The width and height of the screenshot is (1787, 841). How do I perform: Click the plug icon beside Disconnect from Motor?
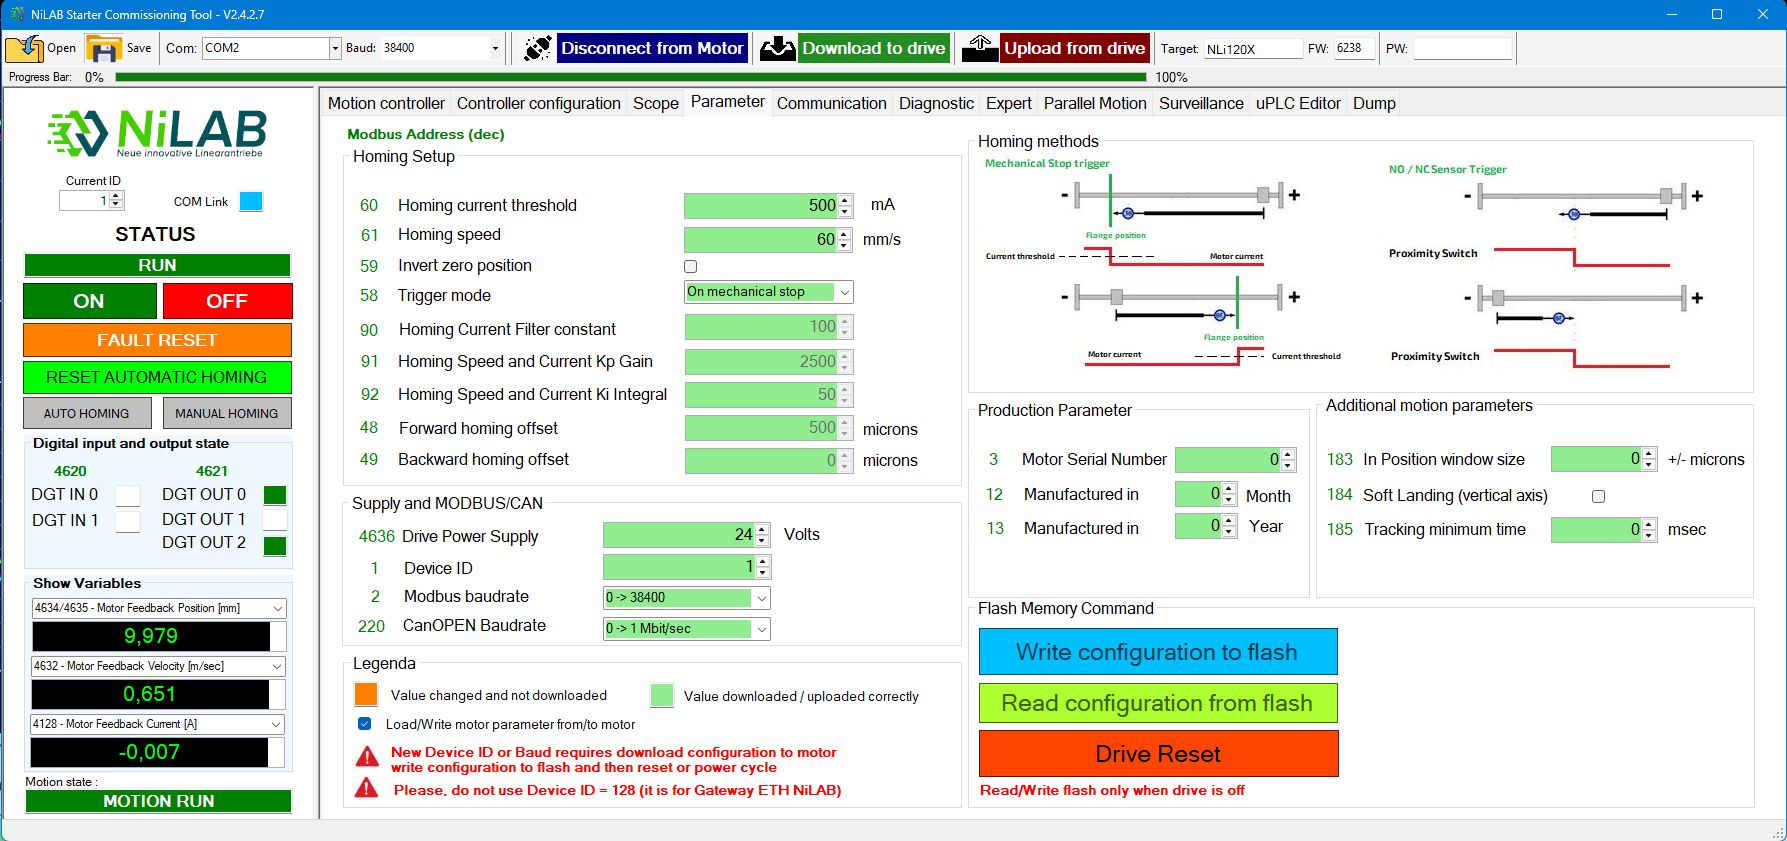537,48
